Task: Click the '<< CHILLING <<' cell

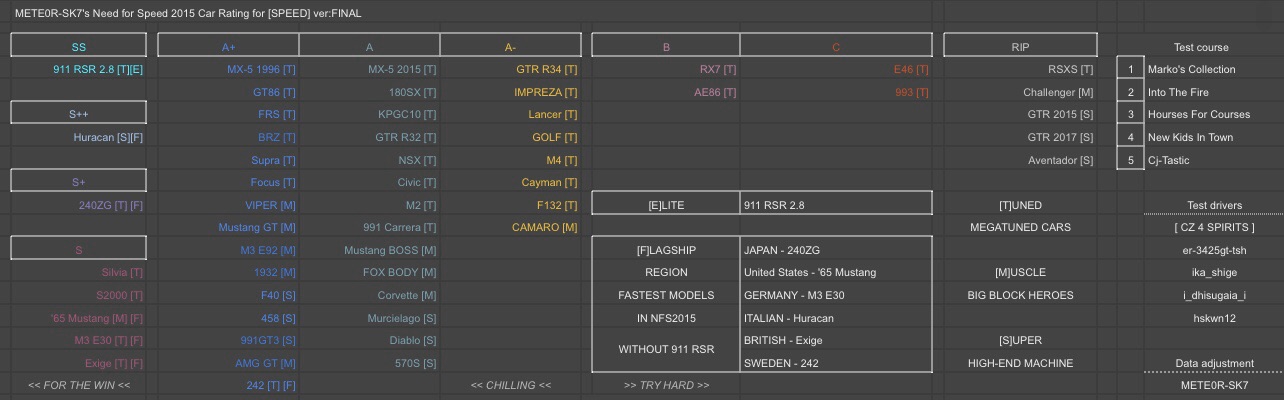Action: coord(511,385)
